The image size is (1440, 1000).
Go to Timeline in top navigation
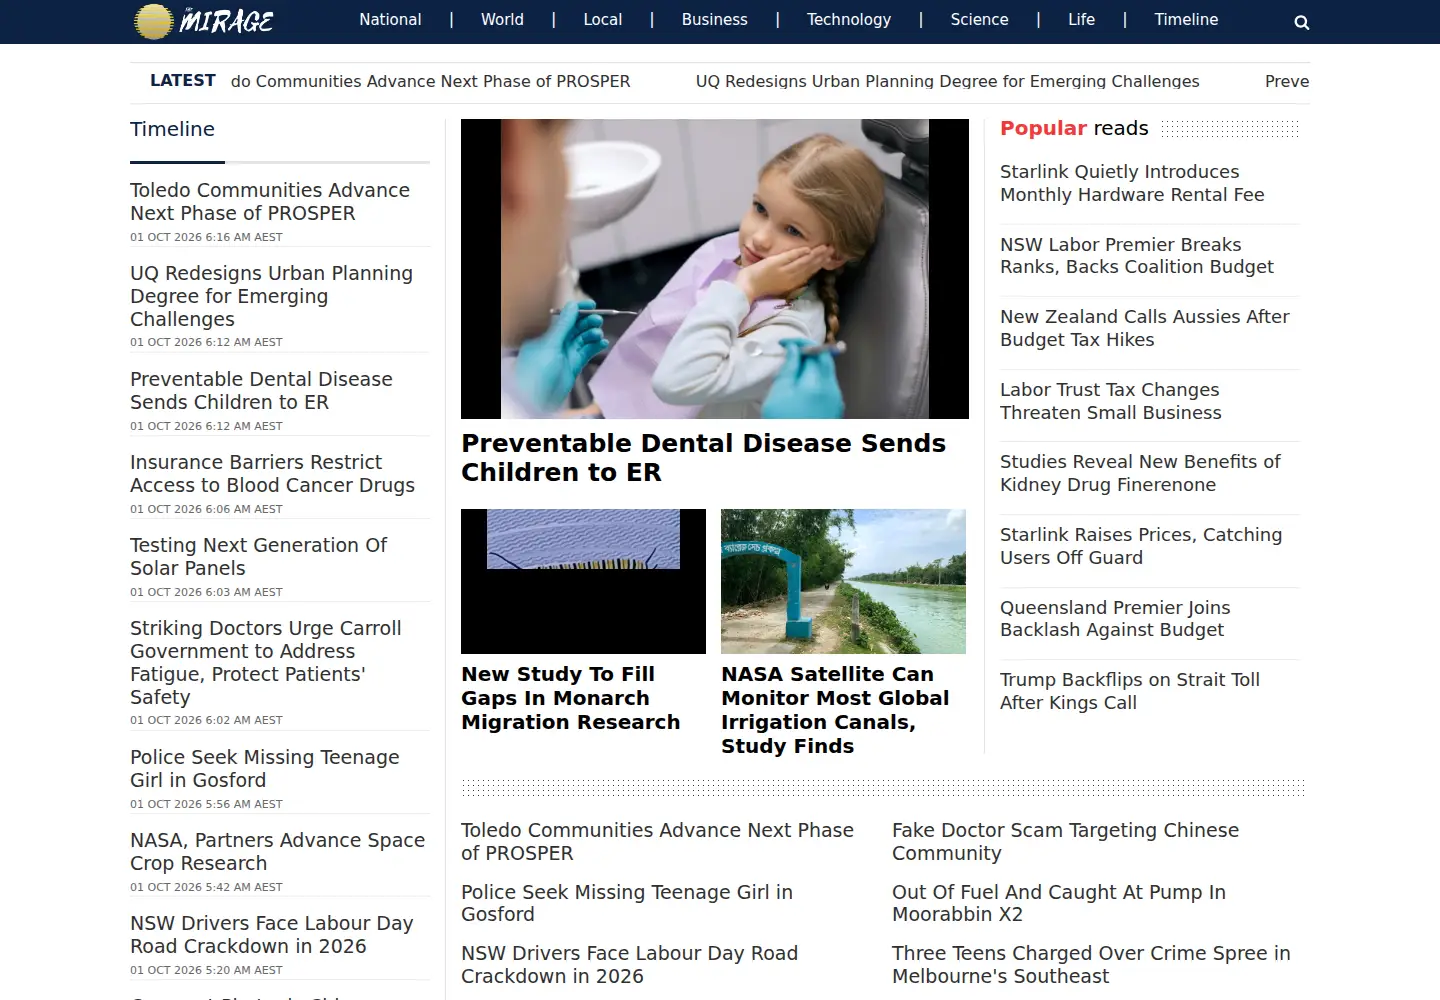(x=1186, y=19)
